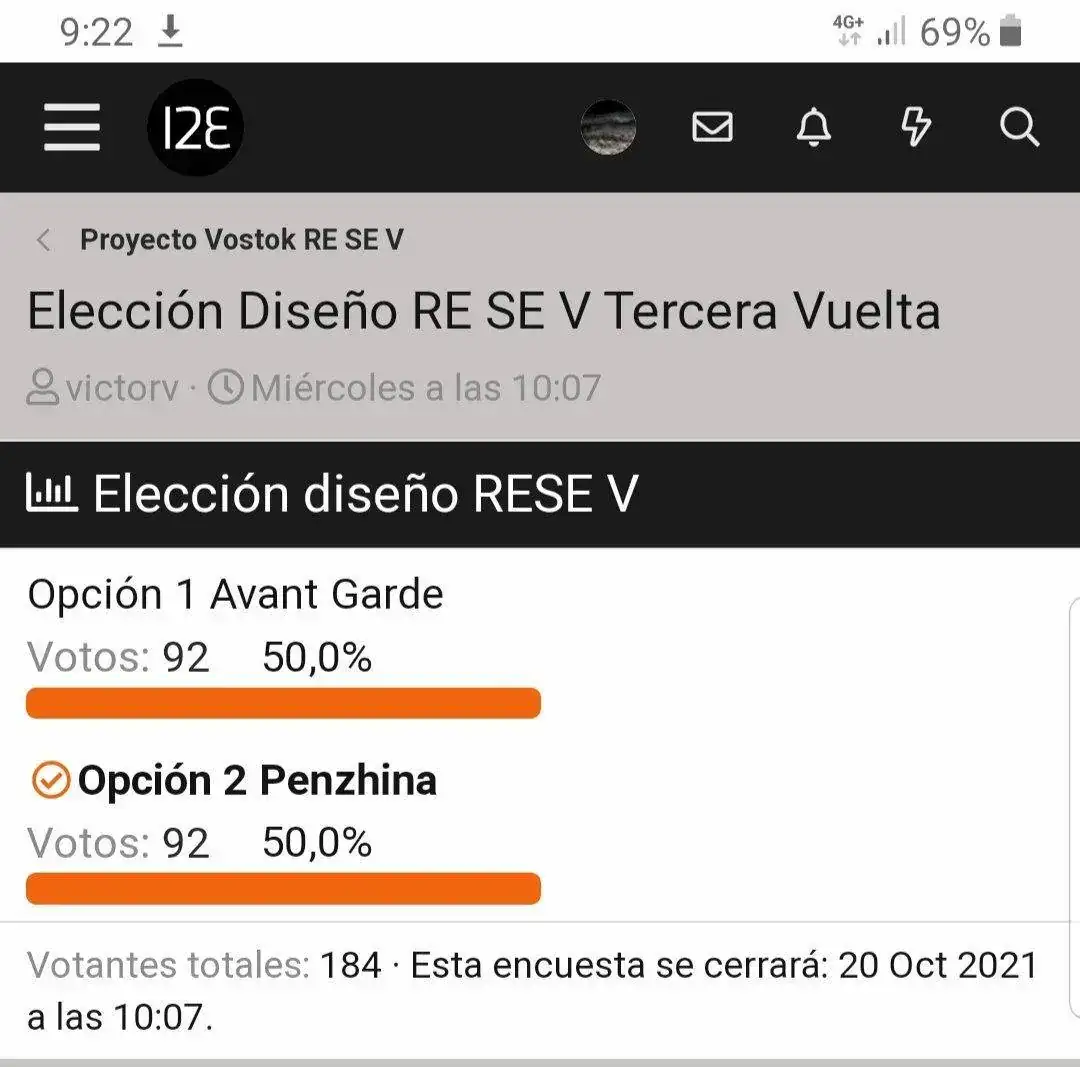Check the bell notifications icon

[x=814, y=127]
